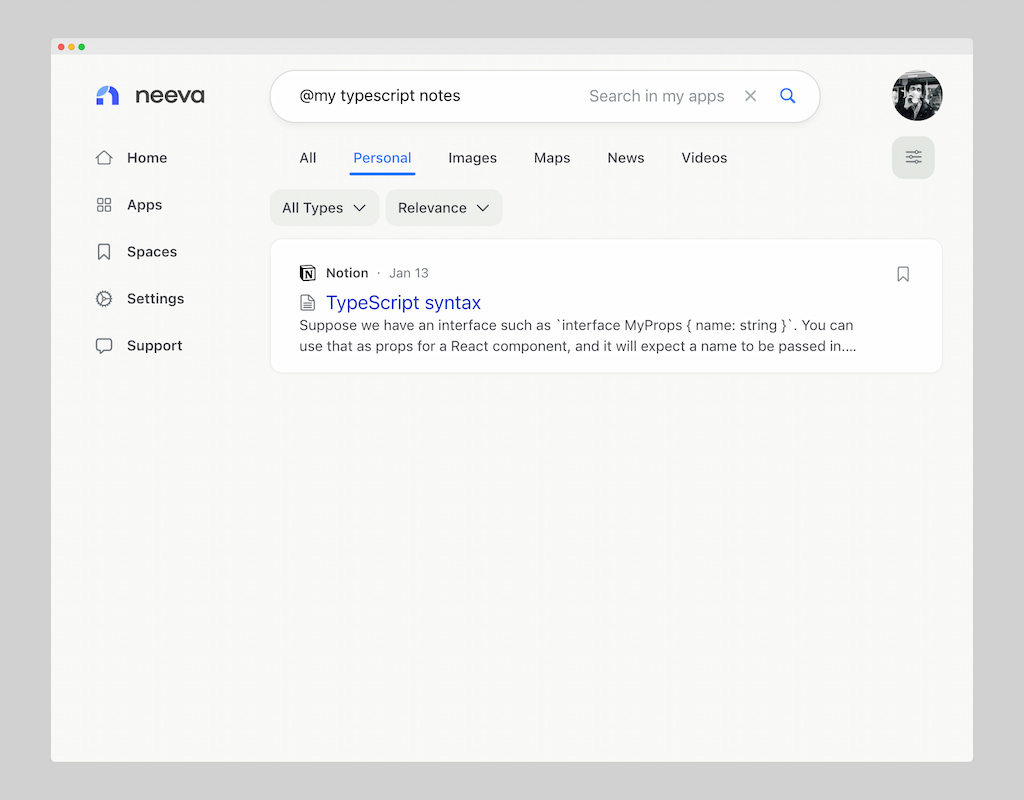Switch to the Images tab
The image size is (1024, 800).
pyautogui.click(x=472, y=158)
